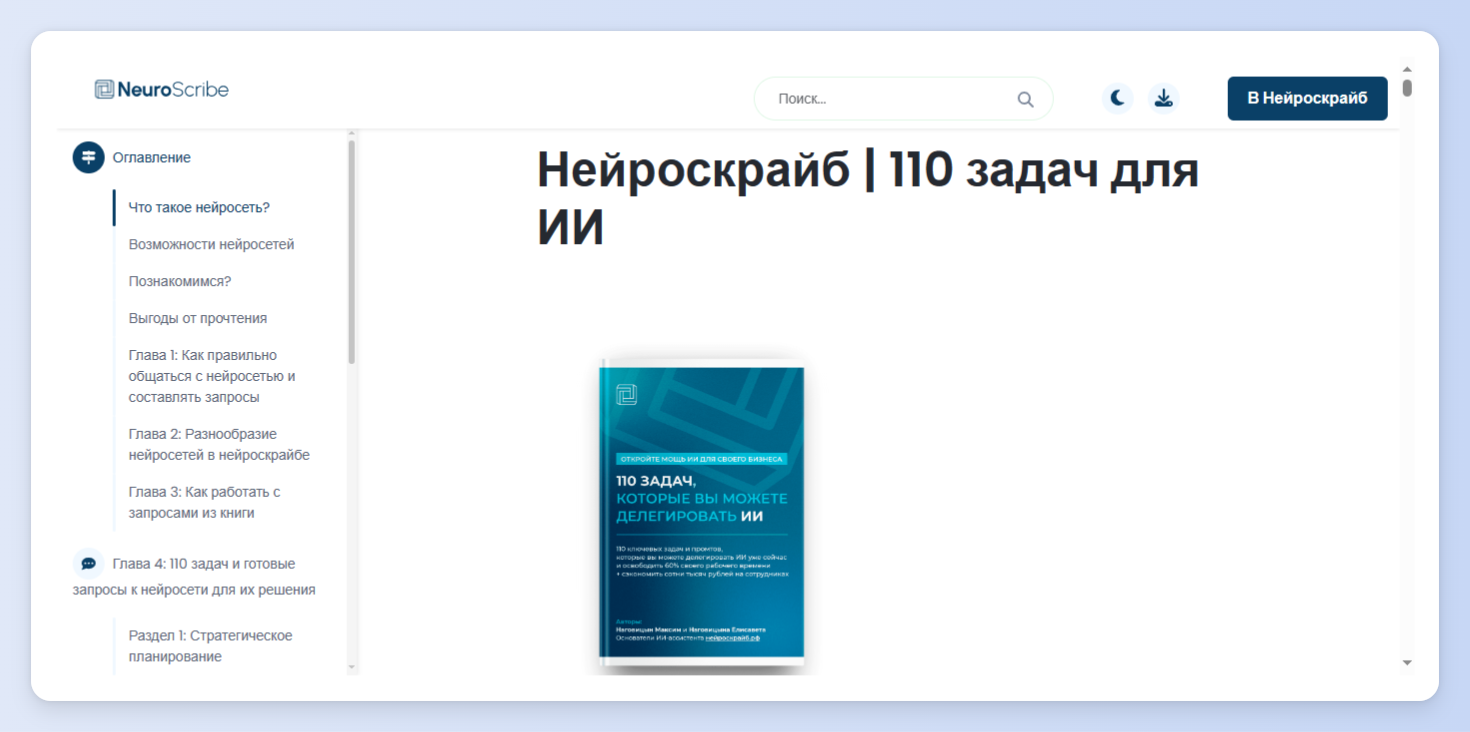Click the download icon in header
Image resolution: width=1470 pixels, height=732 pixels.
(1163, 98)
